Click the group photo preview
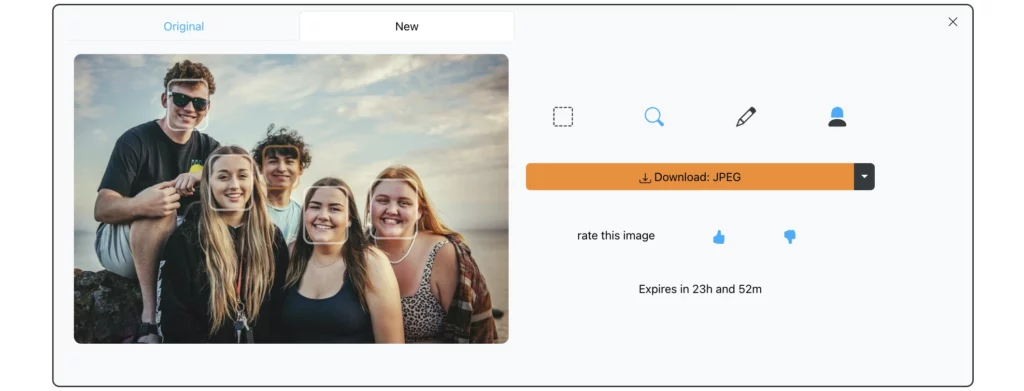This screenshot has height=391, width=1024. tap(291, 198)
